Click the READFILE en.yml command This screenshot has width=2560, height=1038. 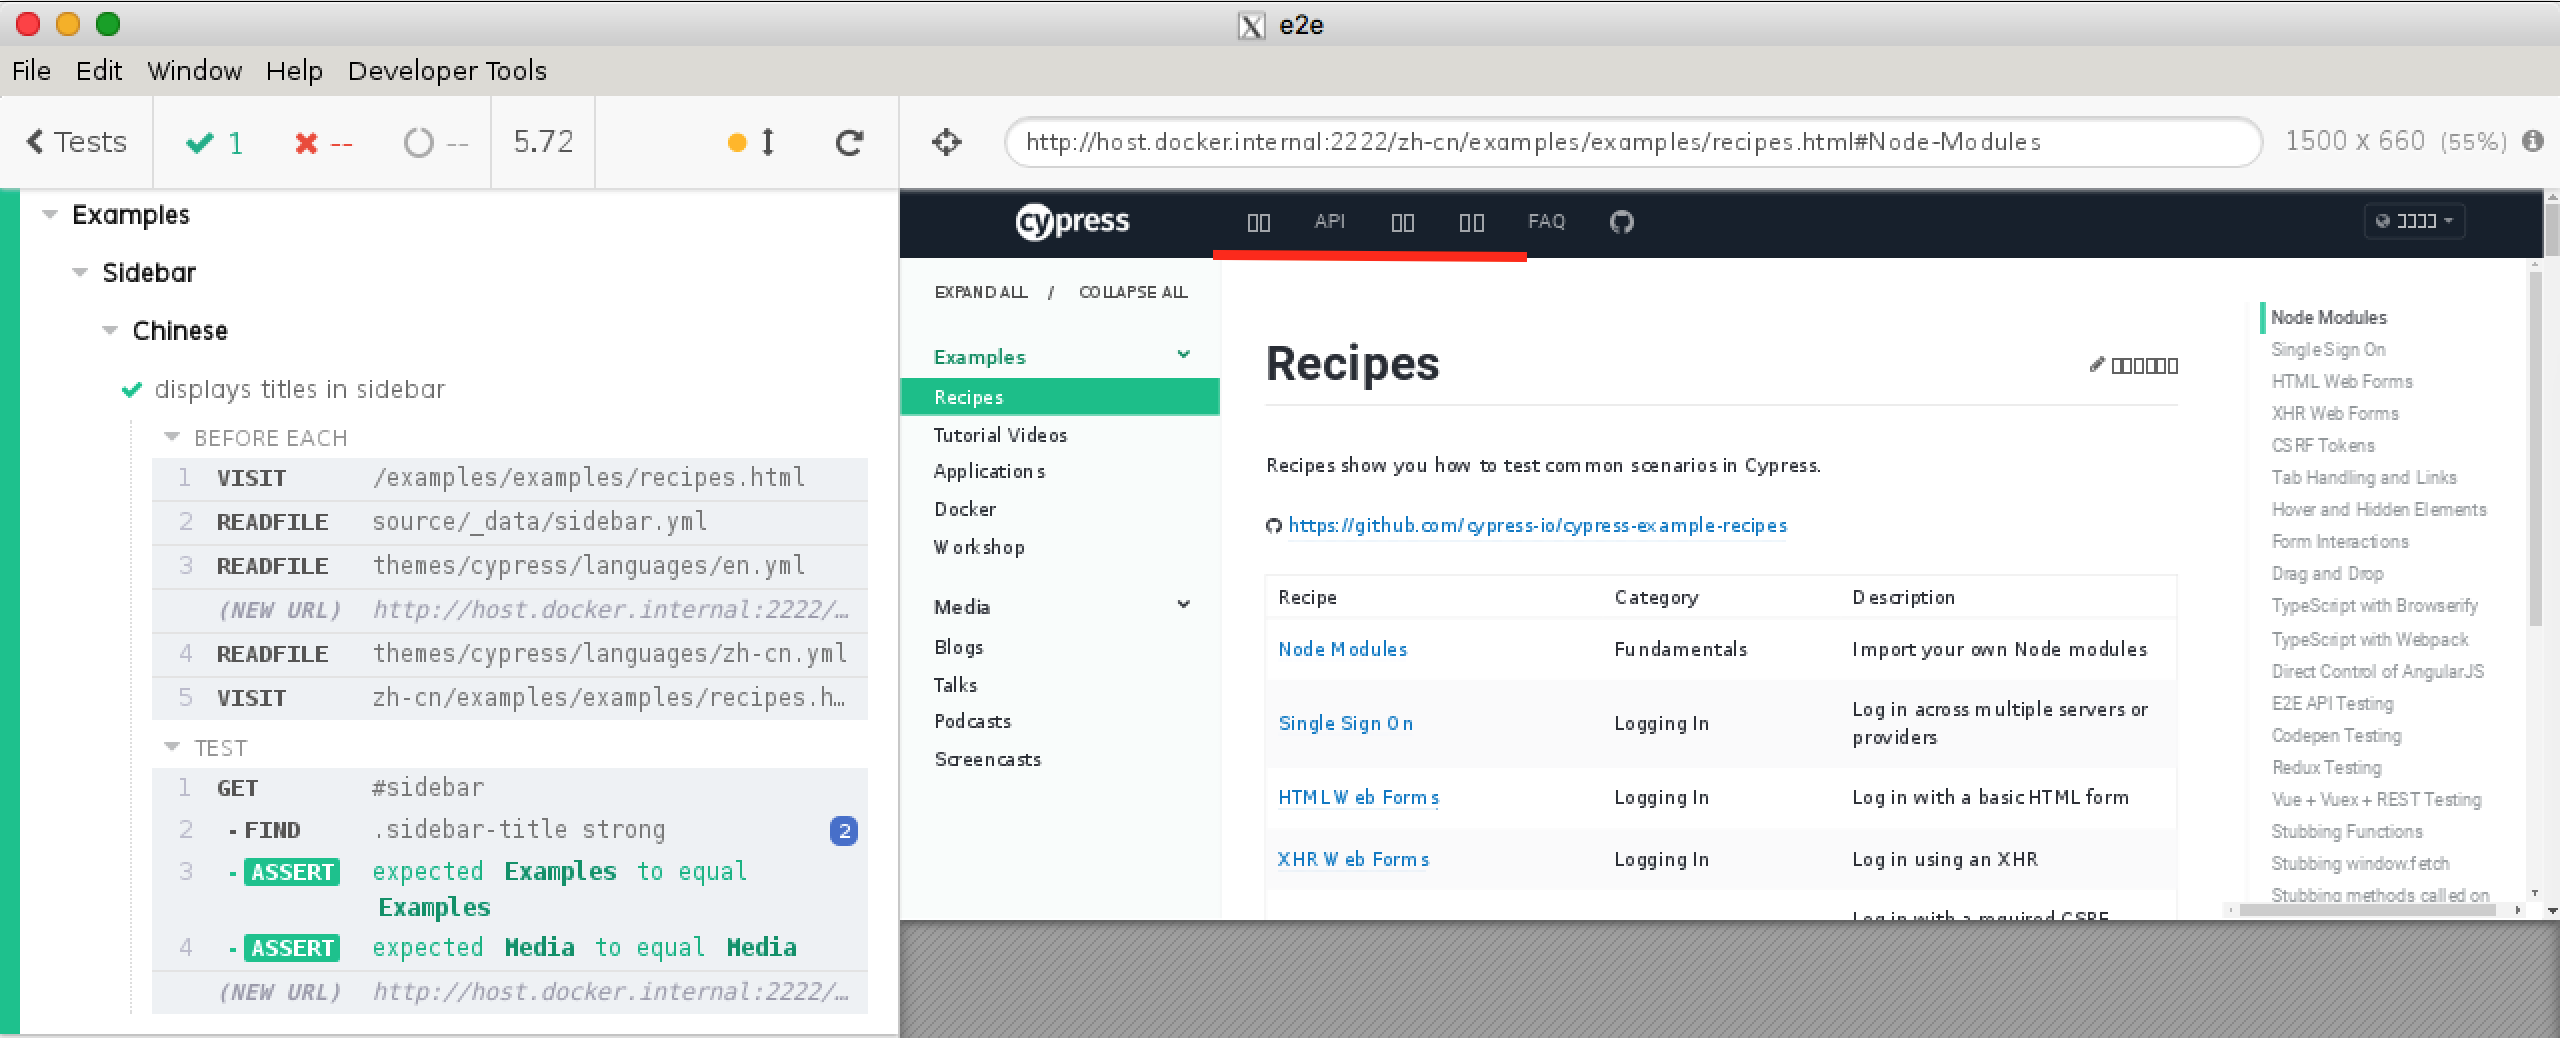click(510, 566)
